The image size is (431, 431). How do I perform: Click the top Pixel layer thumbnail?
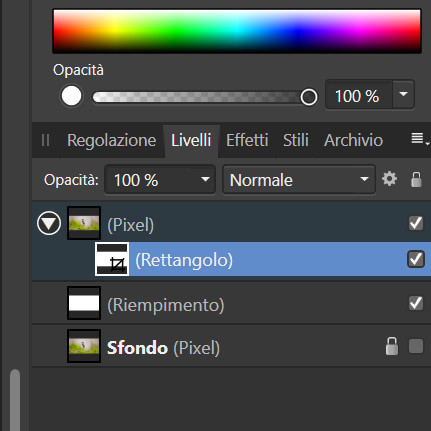(x=84, y=223)
